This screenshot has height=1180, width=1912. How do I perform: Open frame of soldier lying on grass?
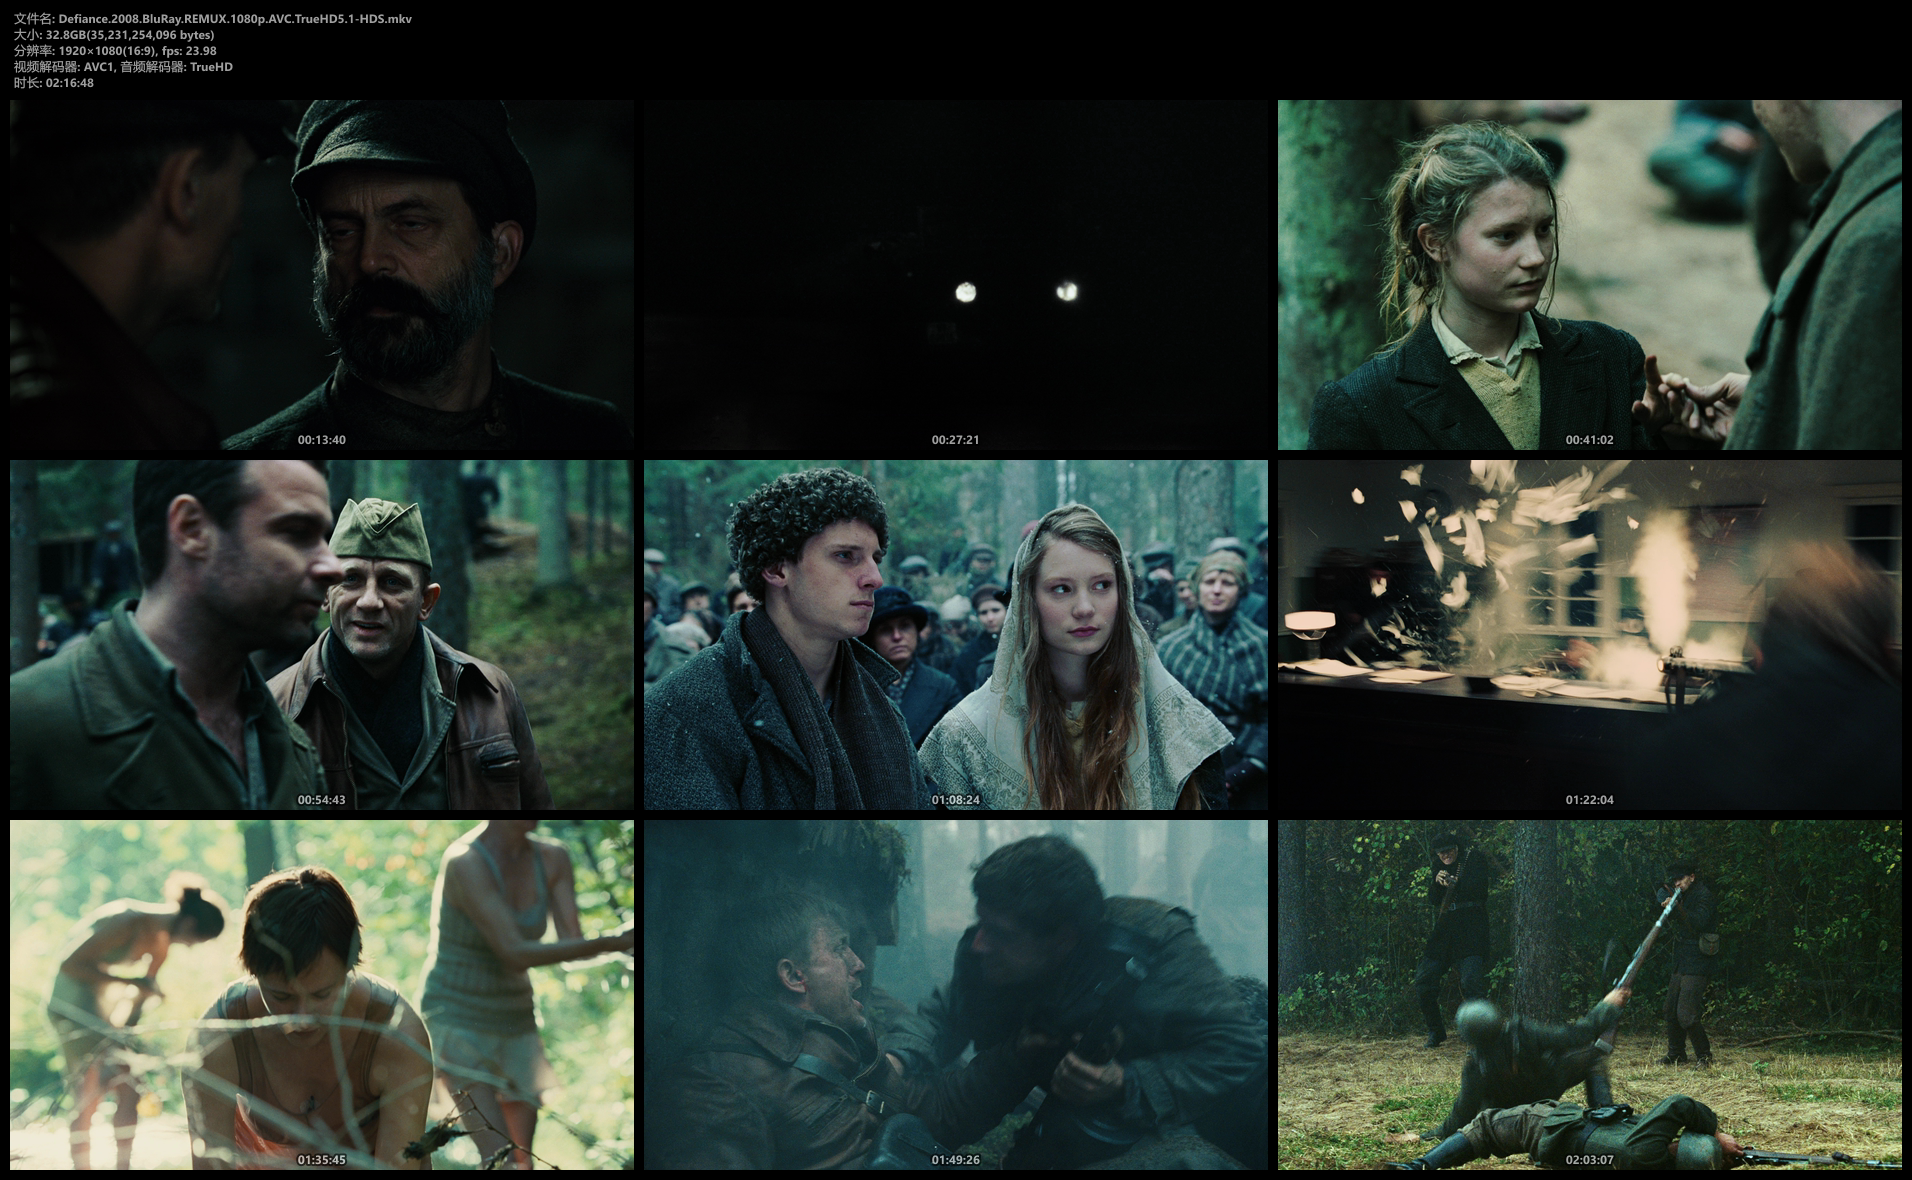coord(1589,994)
